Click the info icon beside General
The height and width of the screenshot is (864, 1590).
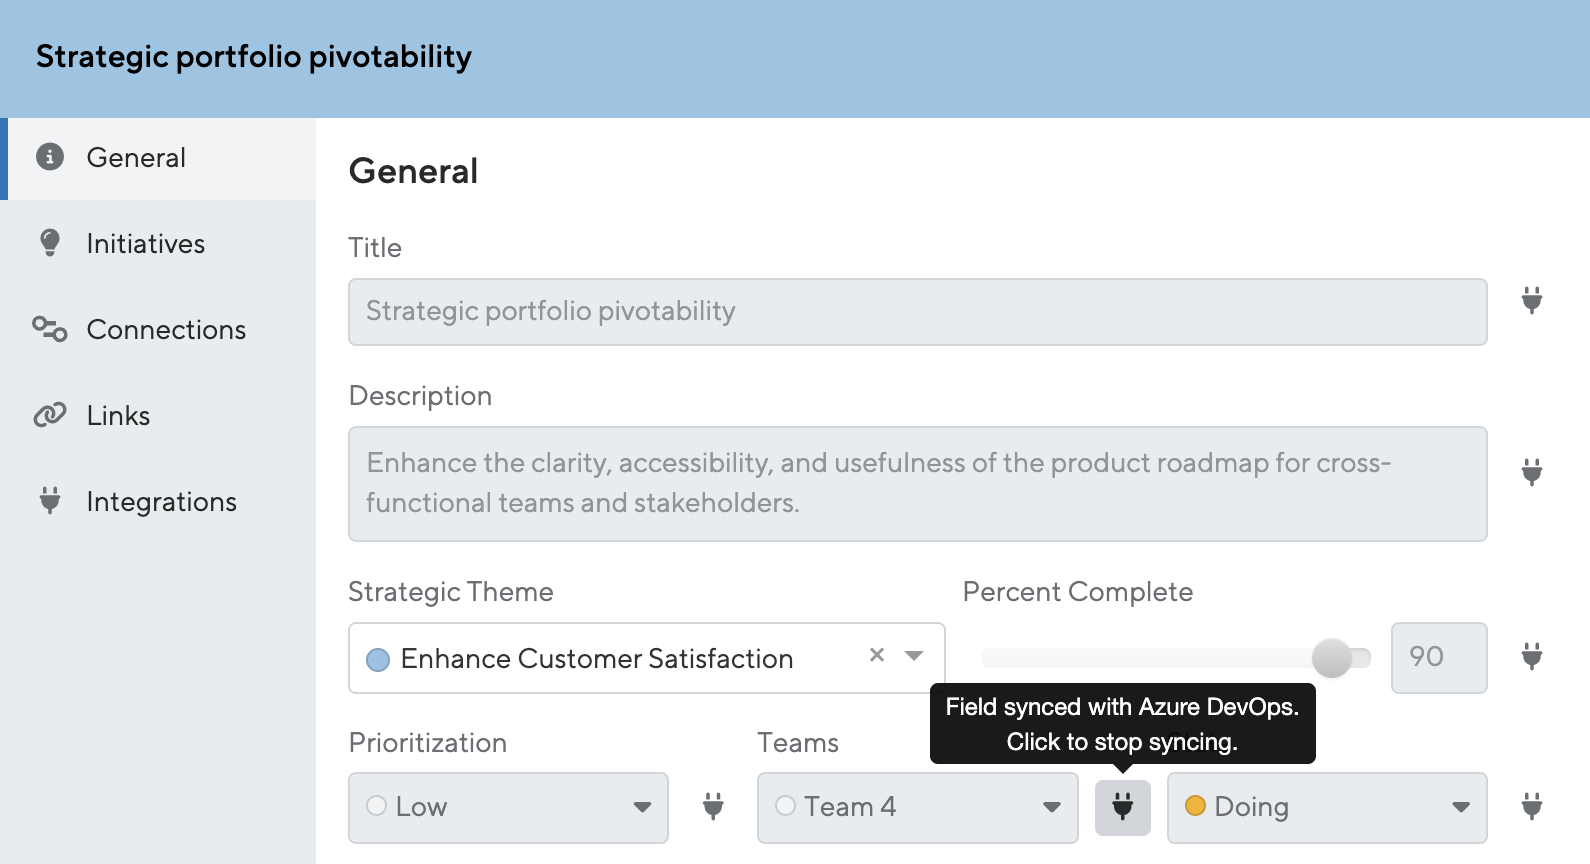pos(50,157)
